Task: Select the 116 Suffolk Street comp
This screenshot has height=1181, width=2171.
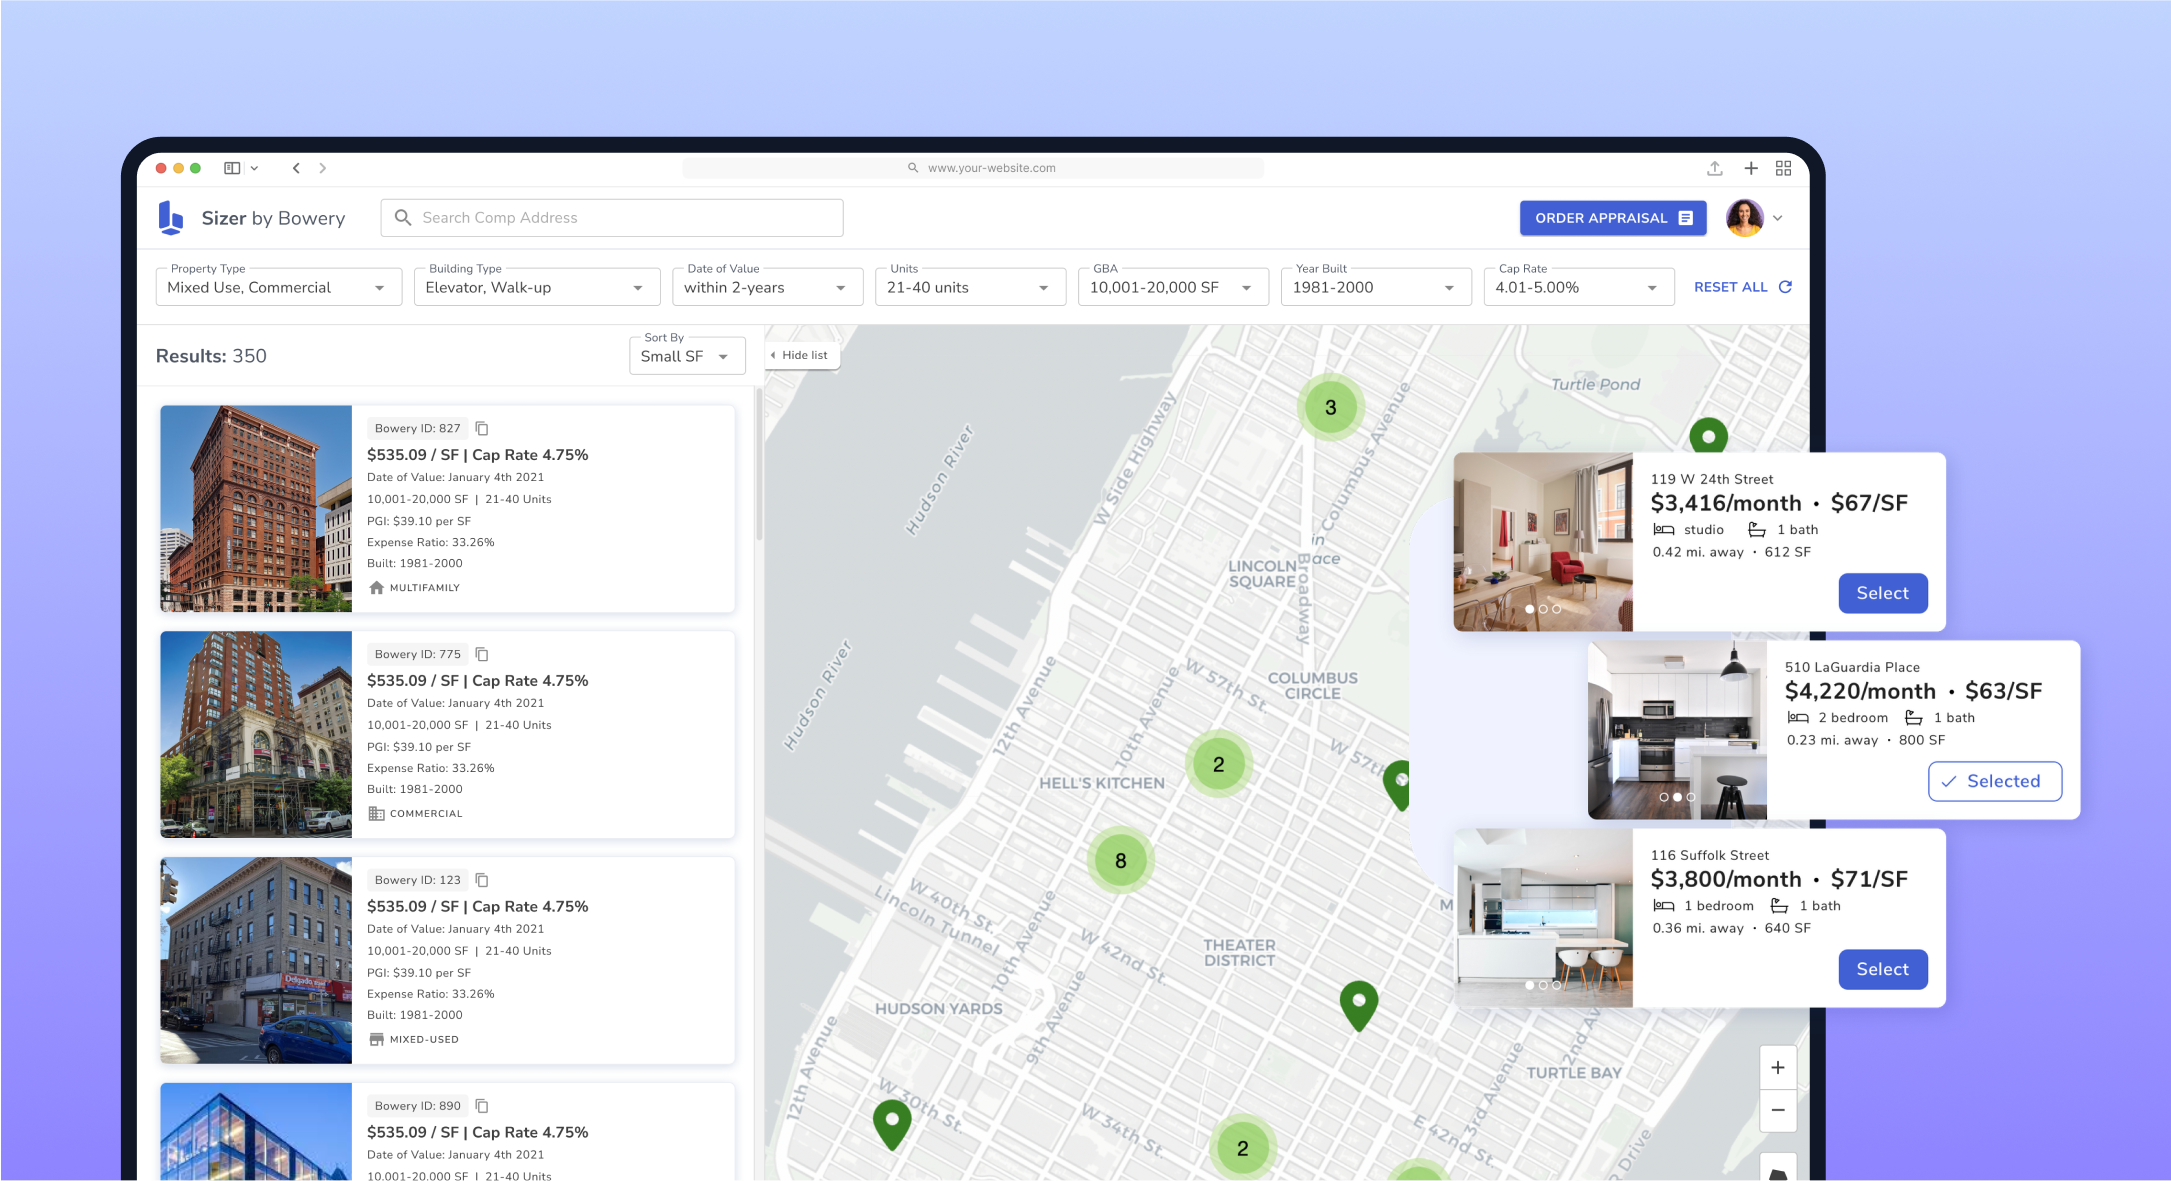Action: click(x=1882, y=969)
